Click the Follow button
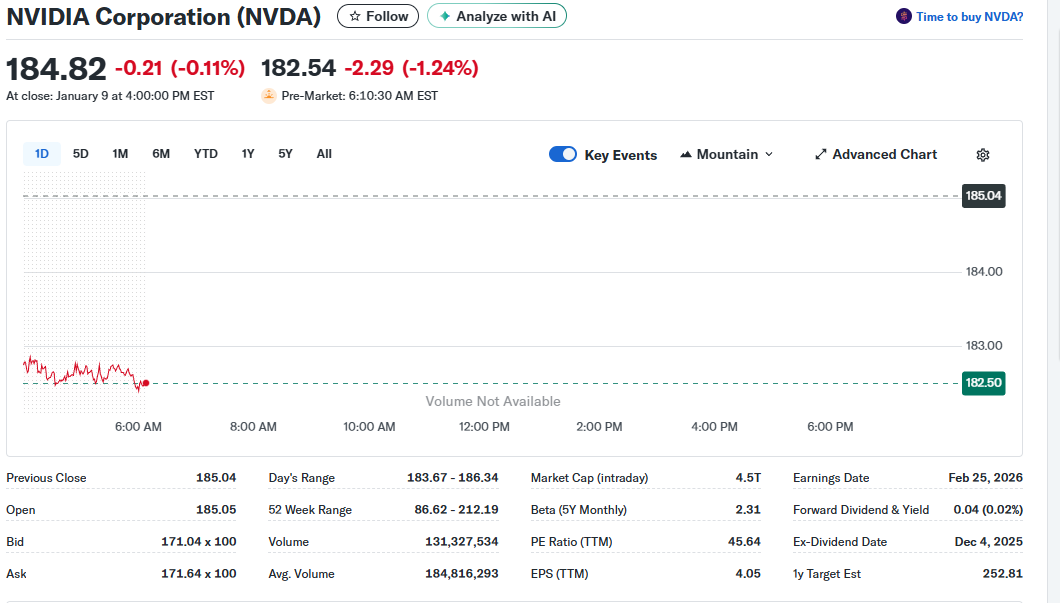1060x603 pixels. coord(377,16)
